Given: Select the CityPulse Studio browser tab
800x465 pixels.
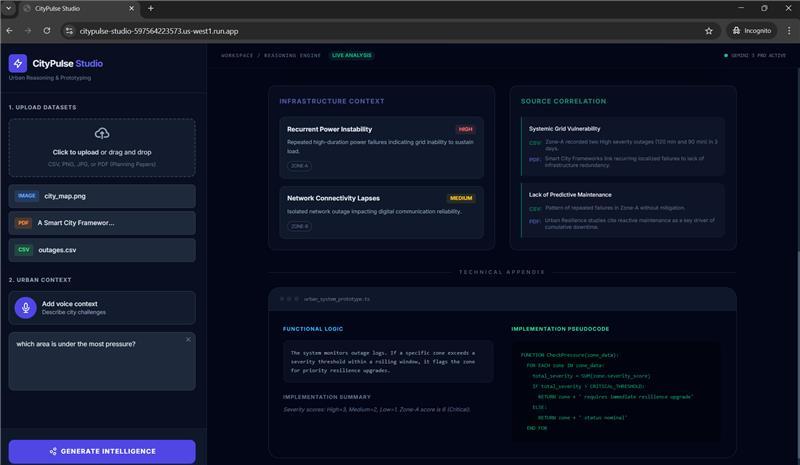Looking at the screenshot, I should [78, 9].
